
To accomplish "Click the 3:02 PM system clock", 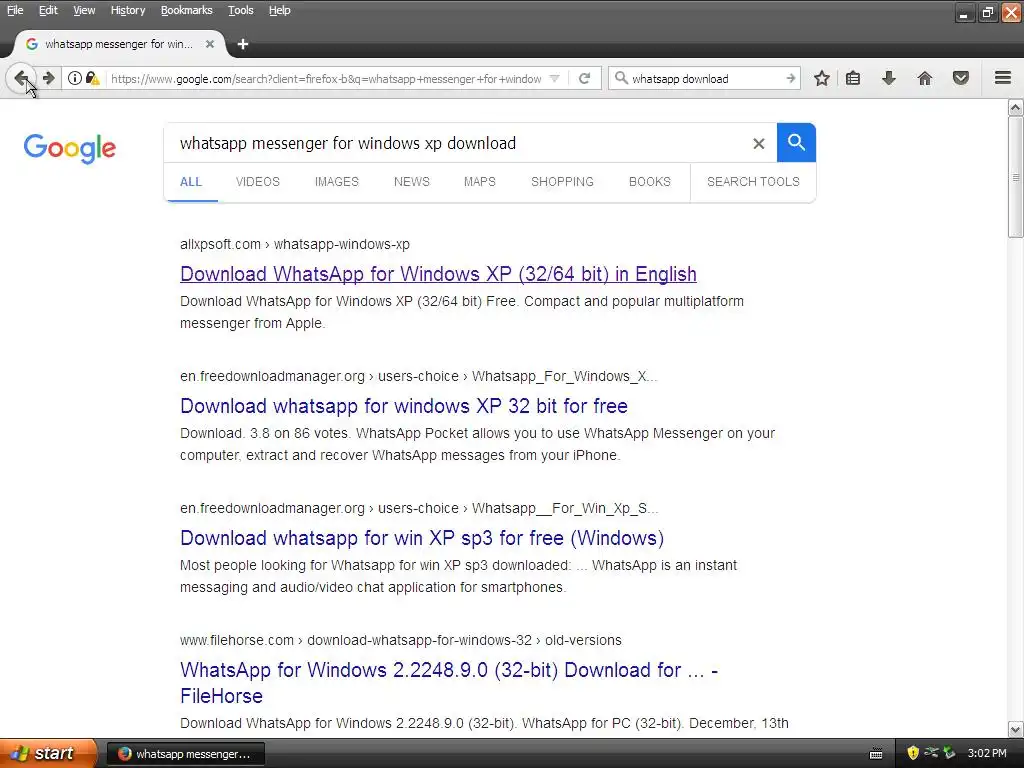I will click(987, 753).
